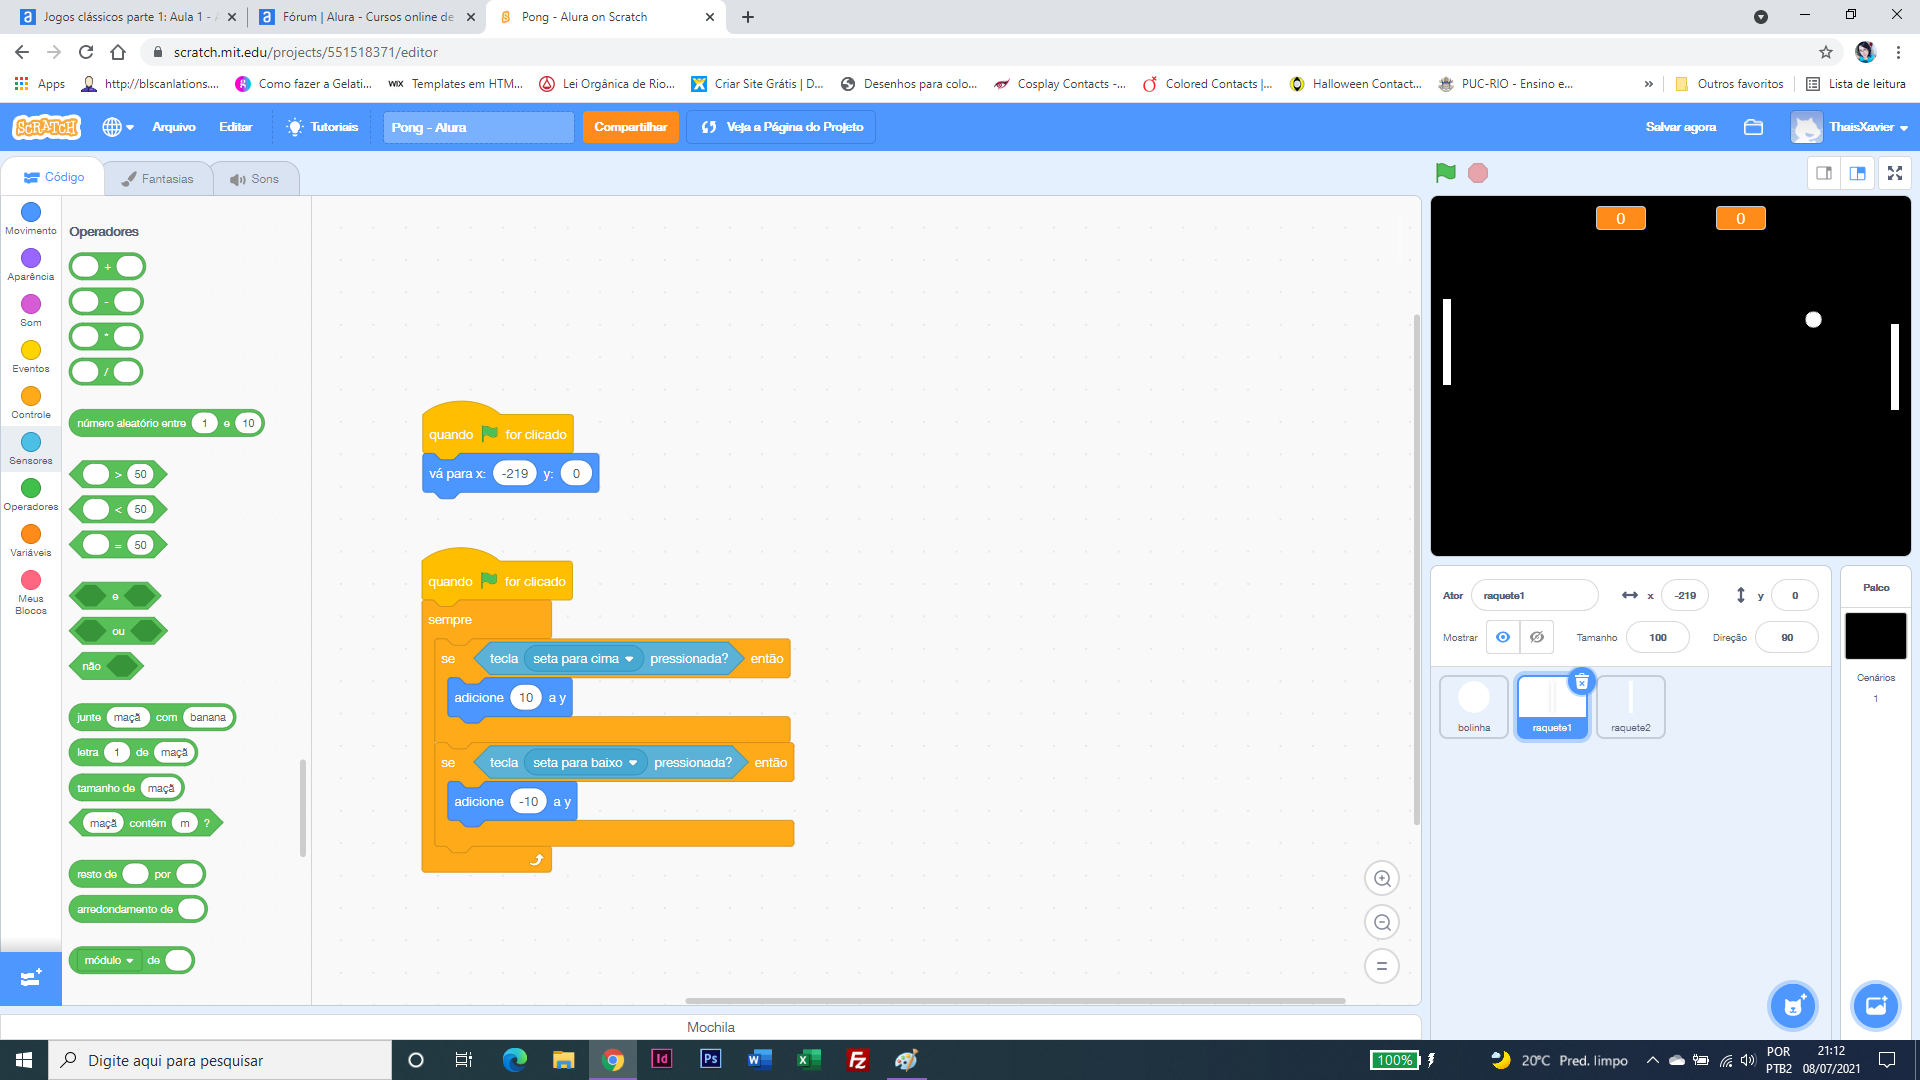This screenshot has width=1920, height=1080.
Task: Open Windows Start menu
Action: point(24,1059)
